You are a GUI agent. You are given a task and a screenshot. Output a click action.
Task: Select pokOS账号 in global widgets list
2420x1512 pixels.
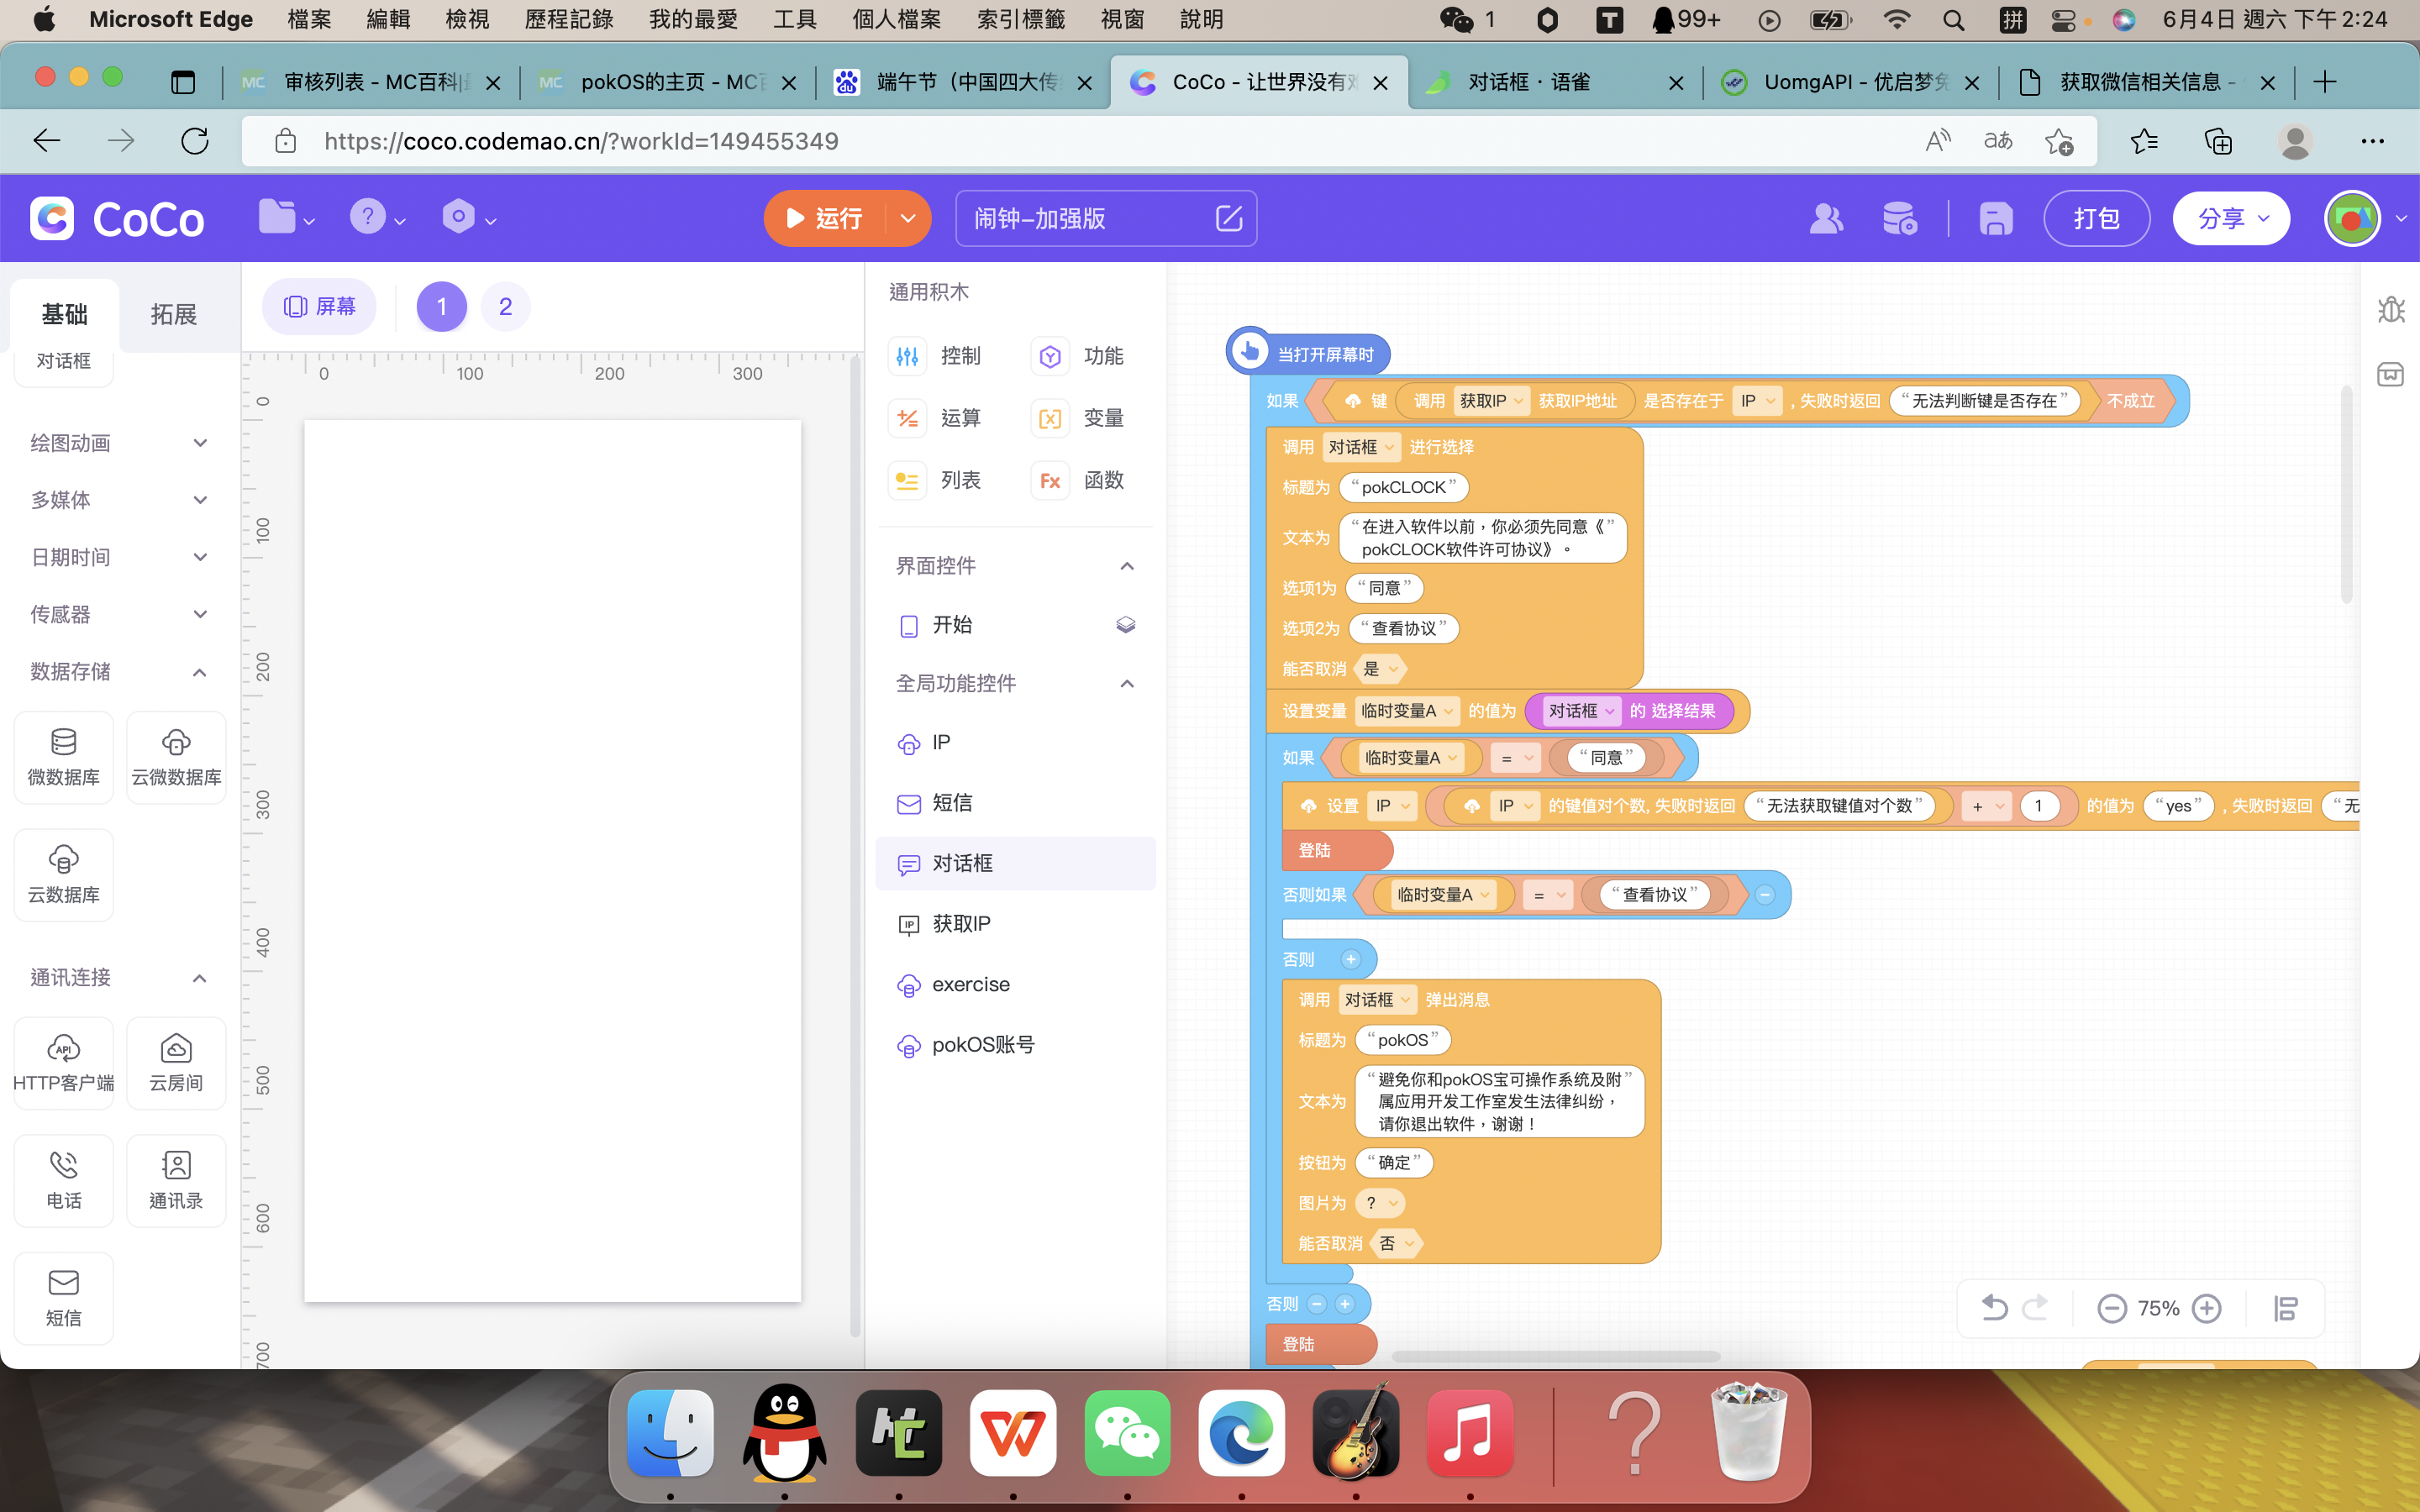click(1015, 1045)
